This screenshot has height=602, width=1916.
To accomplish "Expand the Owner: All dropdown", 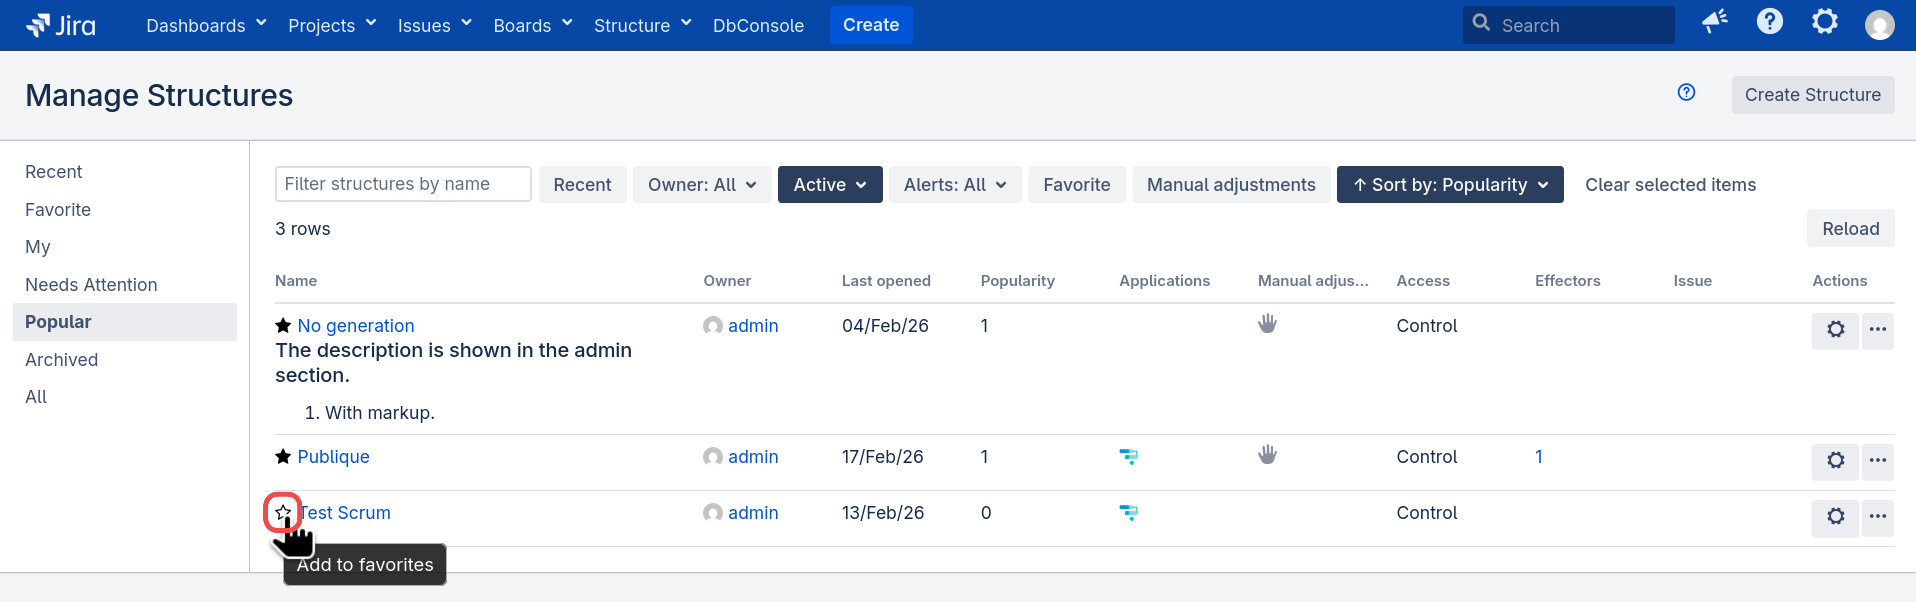I will pyautogui.click(x=702, y=185).
